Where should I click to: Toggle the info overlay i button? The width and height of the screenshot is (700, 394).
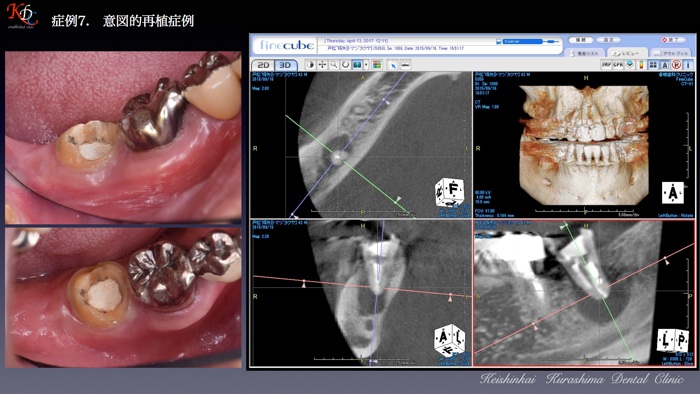coord(688,65)
